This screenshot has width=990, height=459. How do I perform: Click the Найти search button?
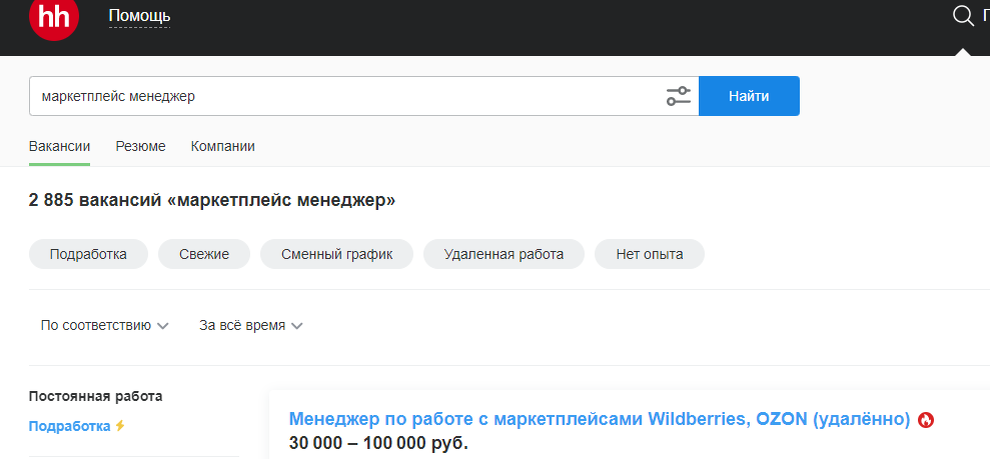tap(749, 96)
